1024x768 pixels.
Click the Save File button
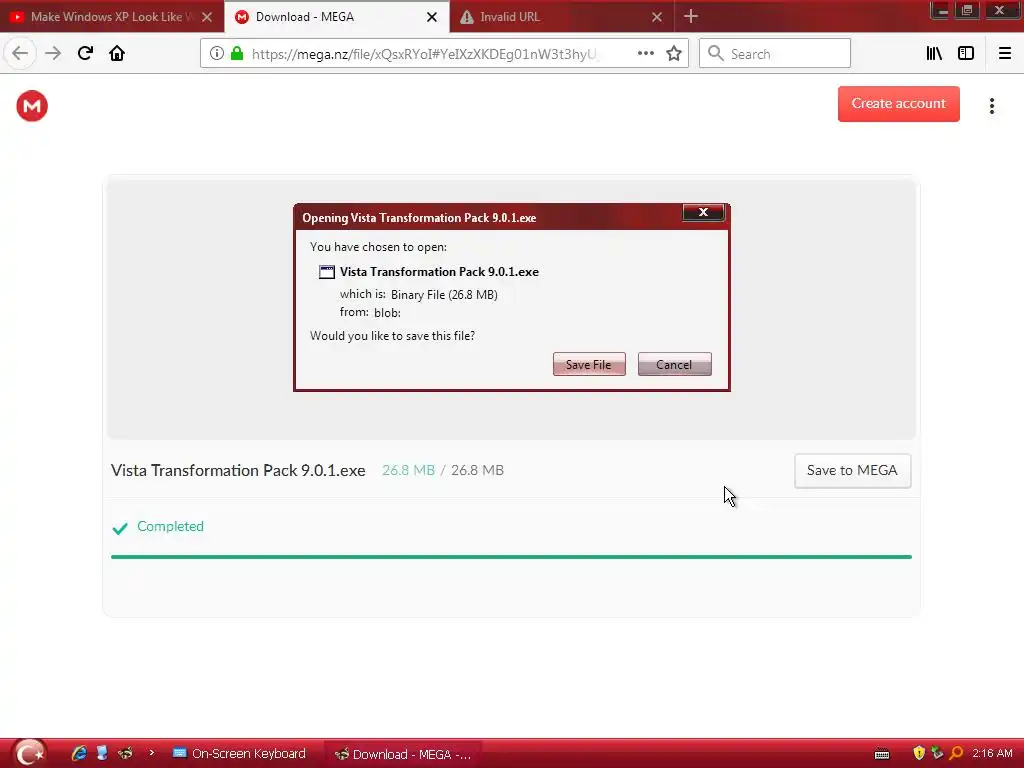tap(588, 364)
